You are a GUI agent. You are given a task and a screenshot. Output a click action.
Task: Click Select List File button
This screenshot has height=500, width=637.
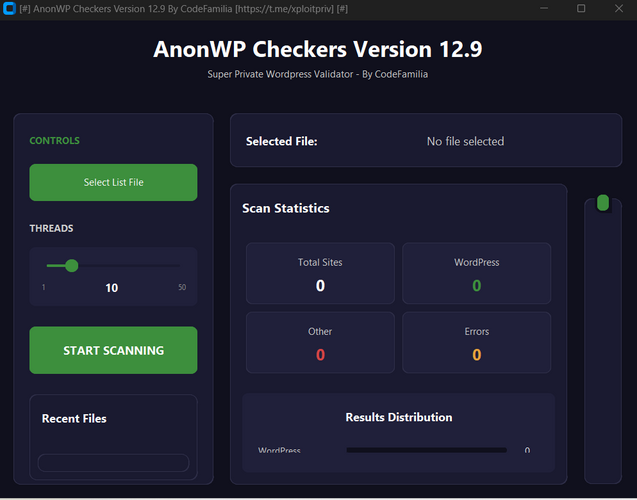click(113, 182)
